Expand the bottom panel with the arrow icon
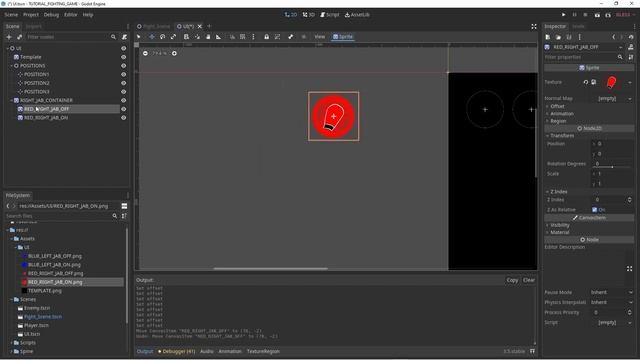This screenshot has height=360, width=640. click(x=532, y=351)
